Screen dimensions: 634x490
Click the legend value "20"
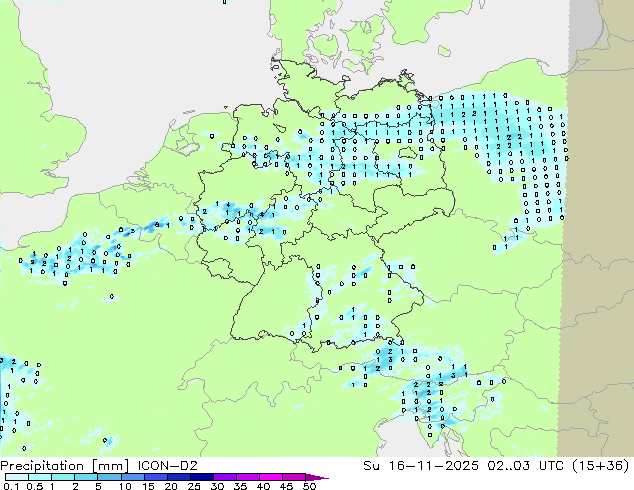click(171, 486)
